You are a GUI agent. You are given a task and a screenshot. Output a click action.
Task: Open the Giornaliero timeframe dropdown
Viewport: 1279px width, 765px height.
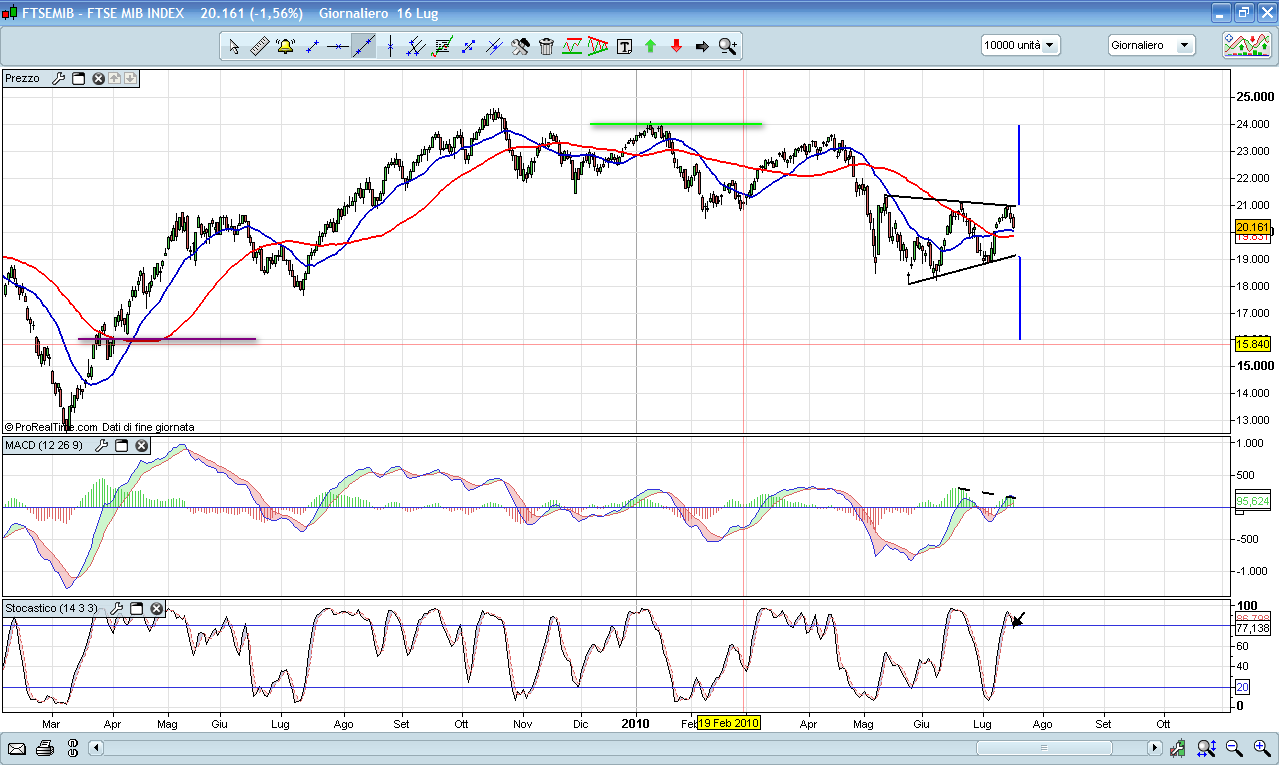point(1152,45)
